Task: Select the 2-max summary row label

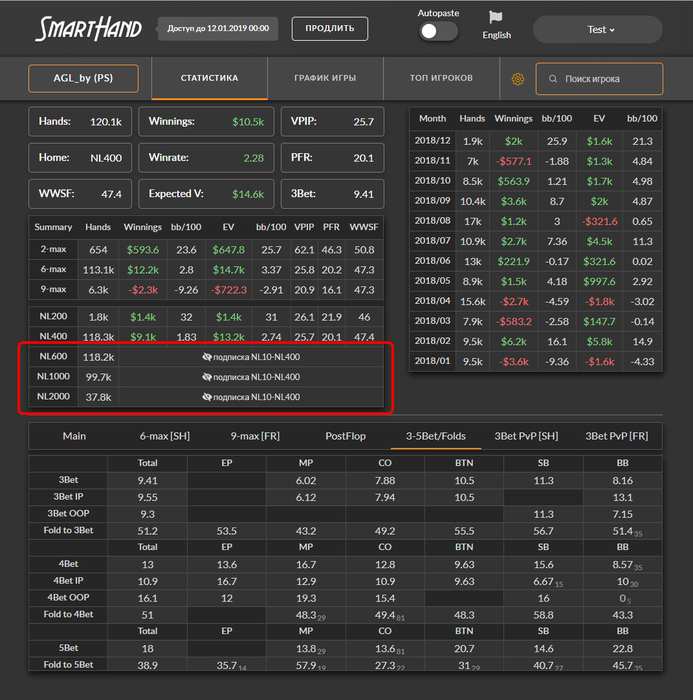Action: [x=53, y=250]
